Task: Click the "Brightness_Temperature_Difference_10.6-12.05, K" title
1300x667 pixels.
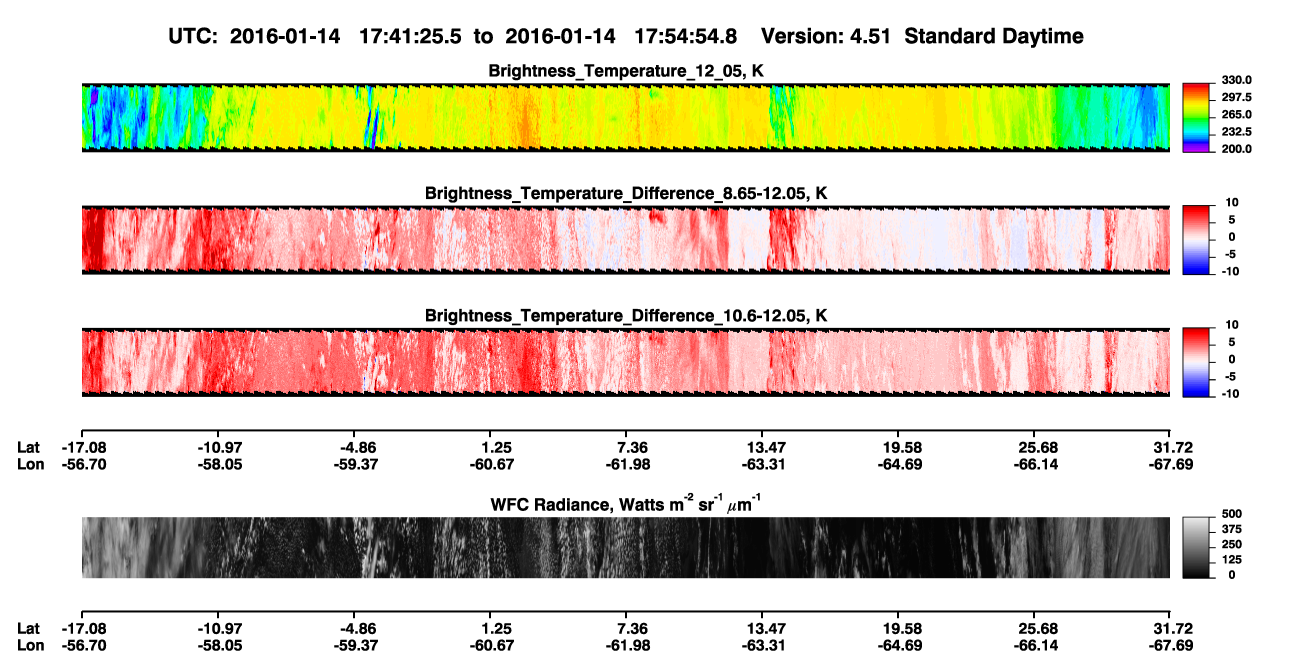Action: 626,316
